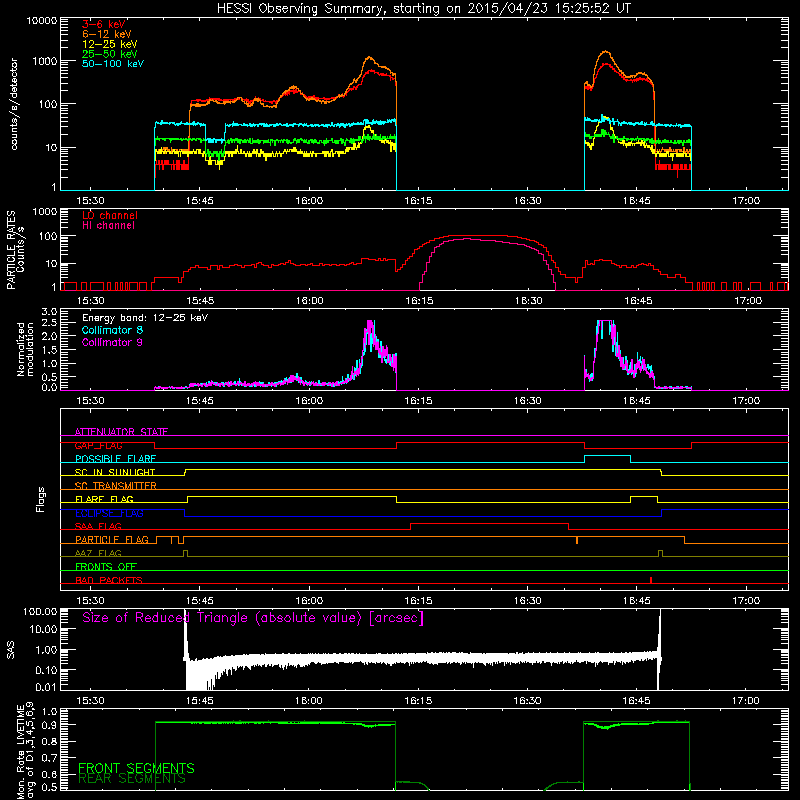Click the SC IN SUNLIGHT flag label
The height and width of the screenshot is (800, 800).
point(115,472)
